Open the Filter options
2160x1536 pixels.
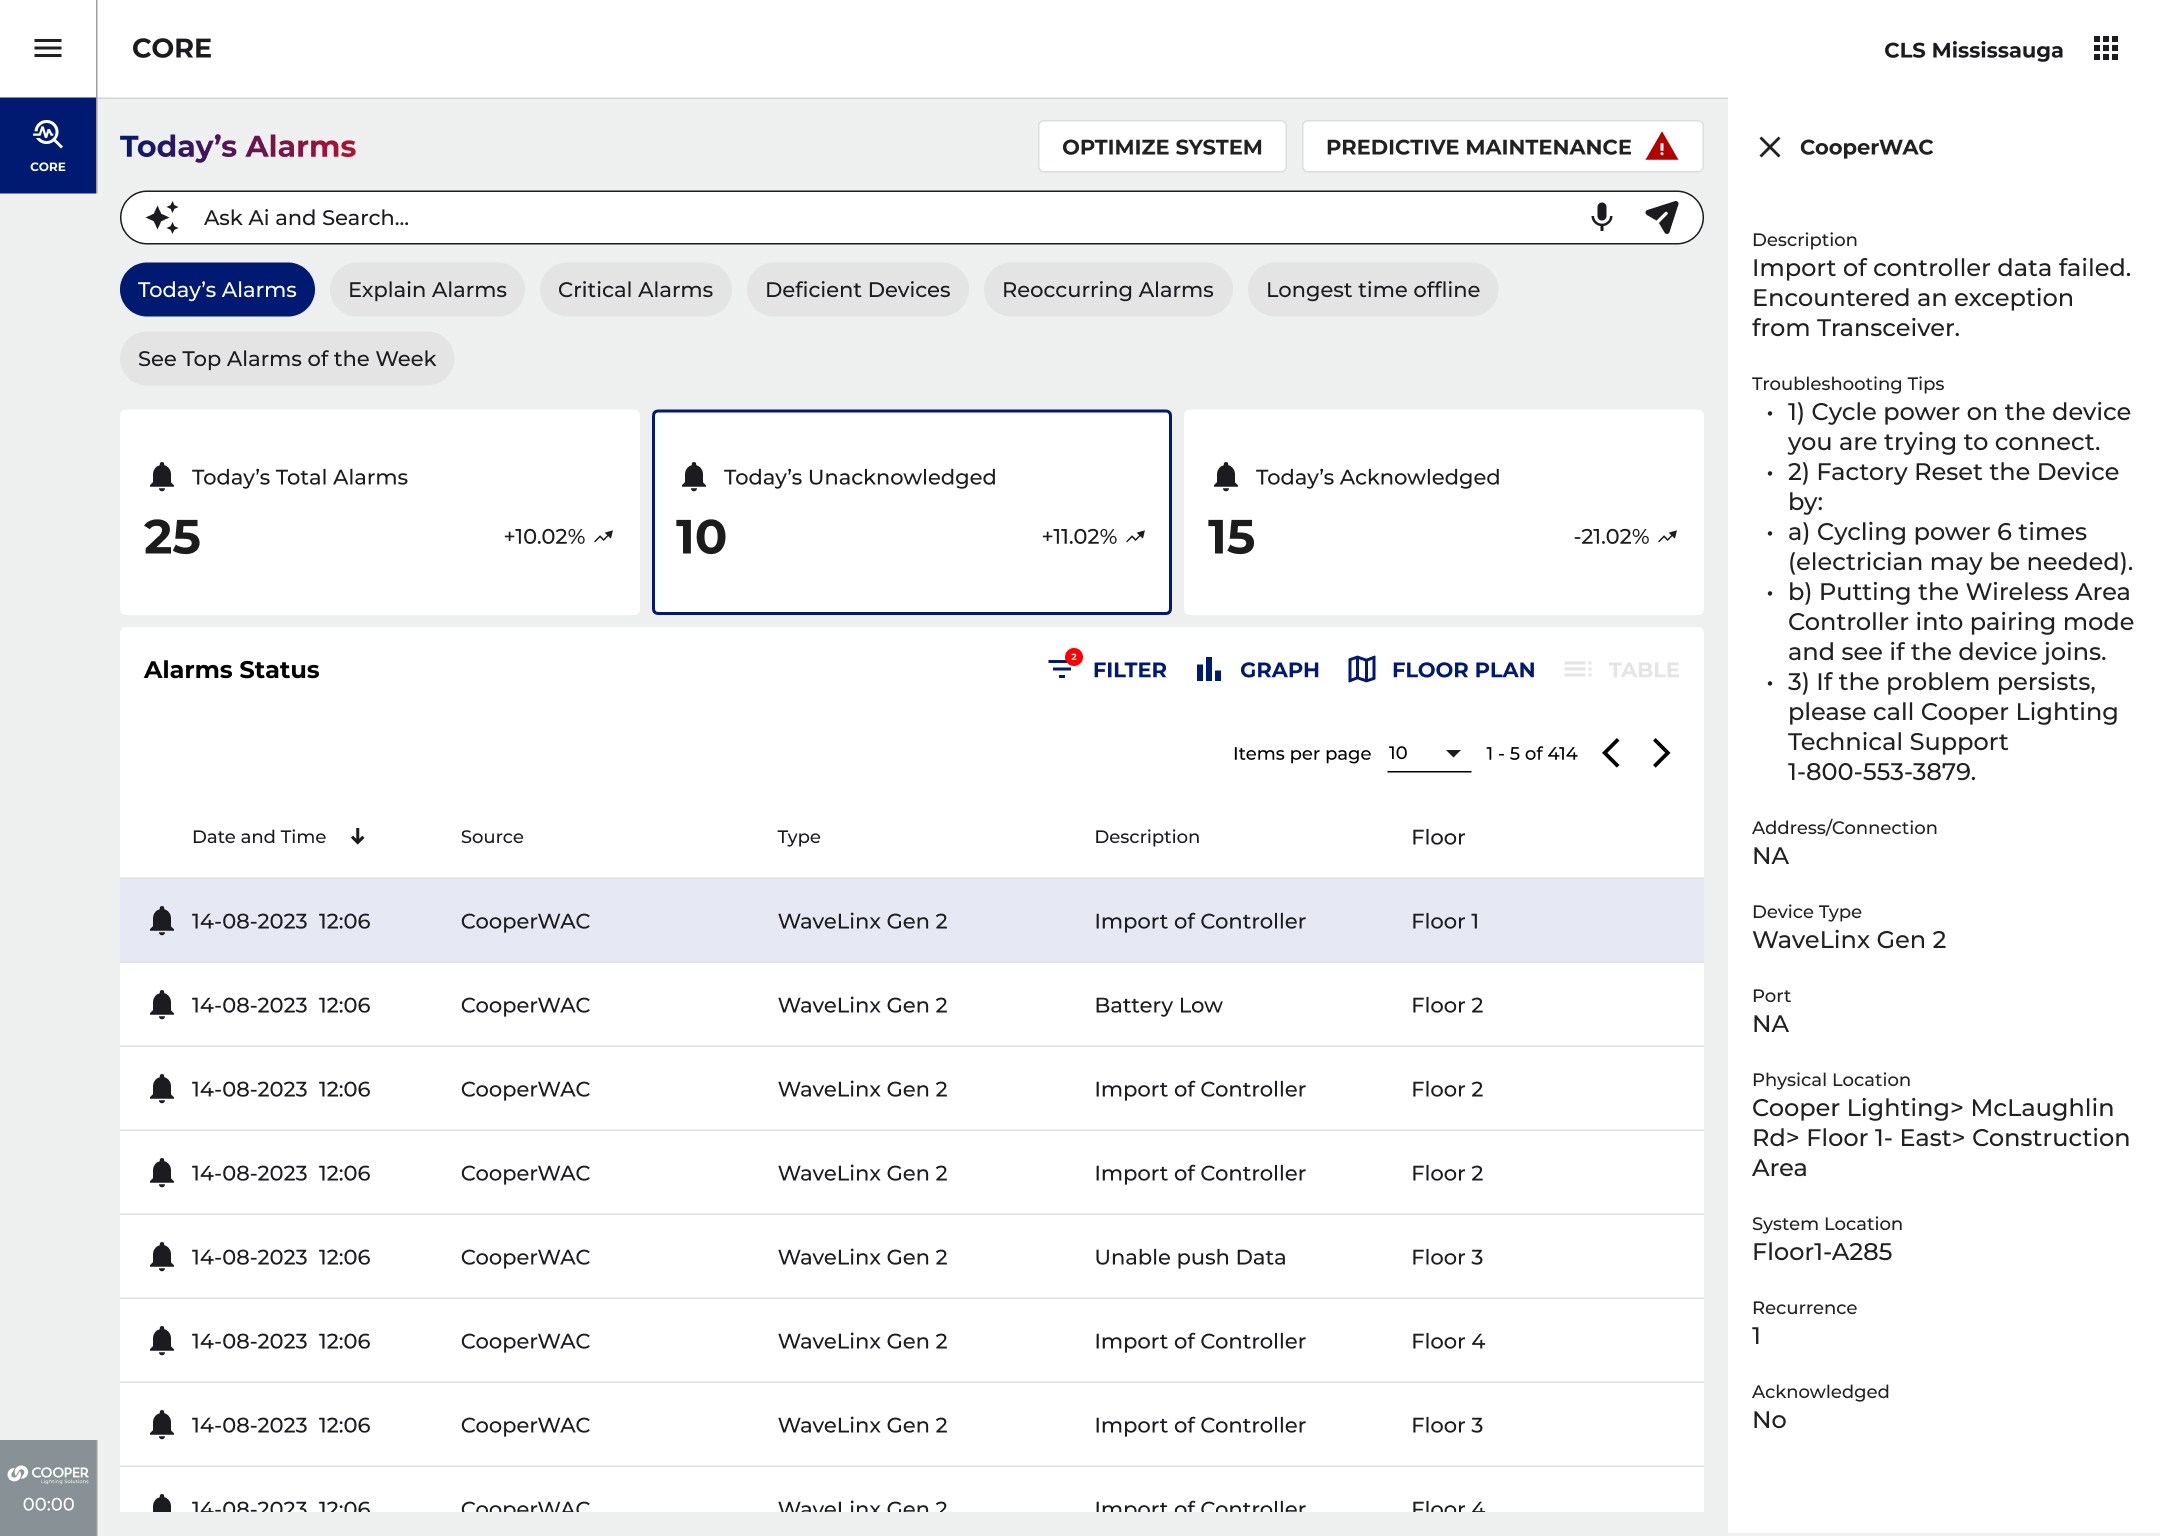coord(1108,669)
